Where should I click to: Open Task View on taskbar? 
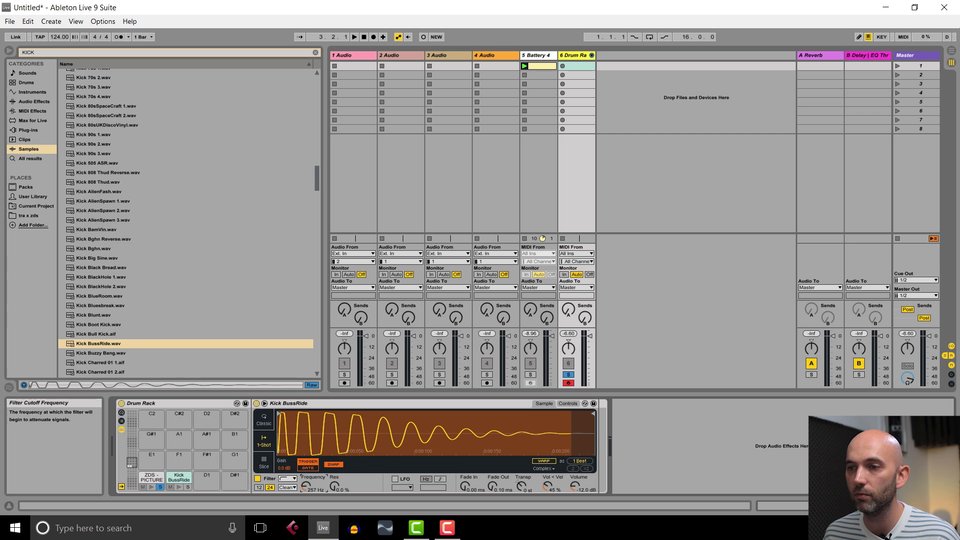coord(260,528)
